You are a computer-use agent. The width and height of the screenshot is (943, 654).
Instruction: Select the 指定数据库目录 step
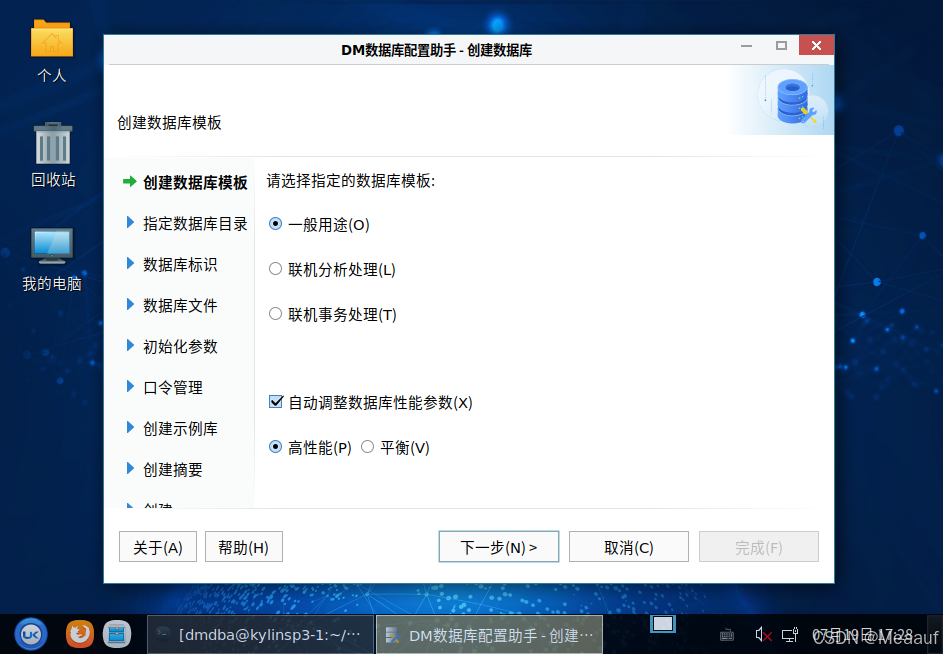195,224
